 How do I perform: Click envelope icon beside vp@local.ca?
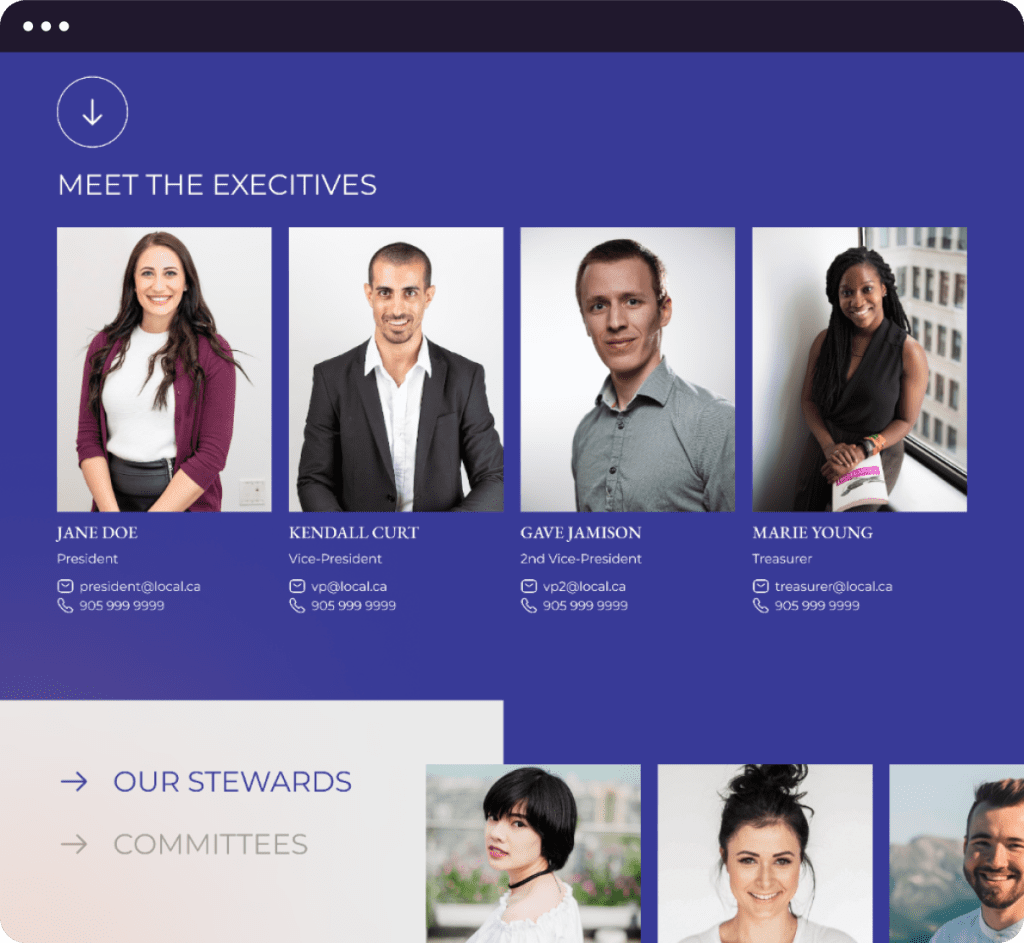297,586
